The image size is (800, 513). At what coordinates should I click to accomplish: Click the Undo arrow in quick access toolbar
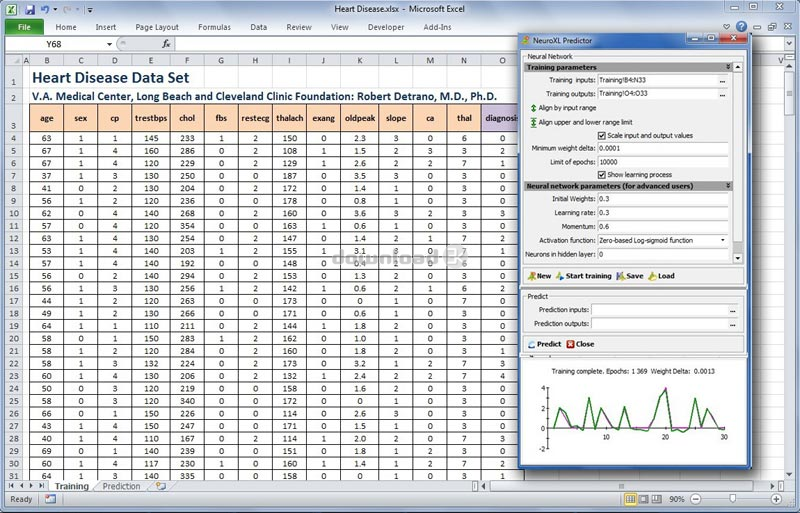tap(45, 10)
